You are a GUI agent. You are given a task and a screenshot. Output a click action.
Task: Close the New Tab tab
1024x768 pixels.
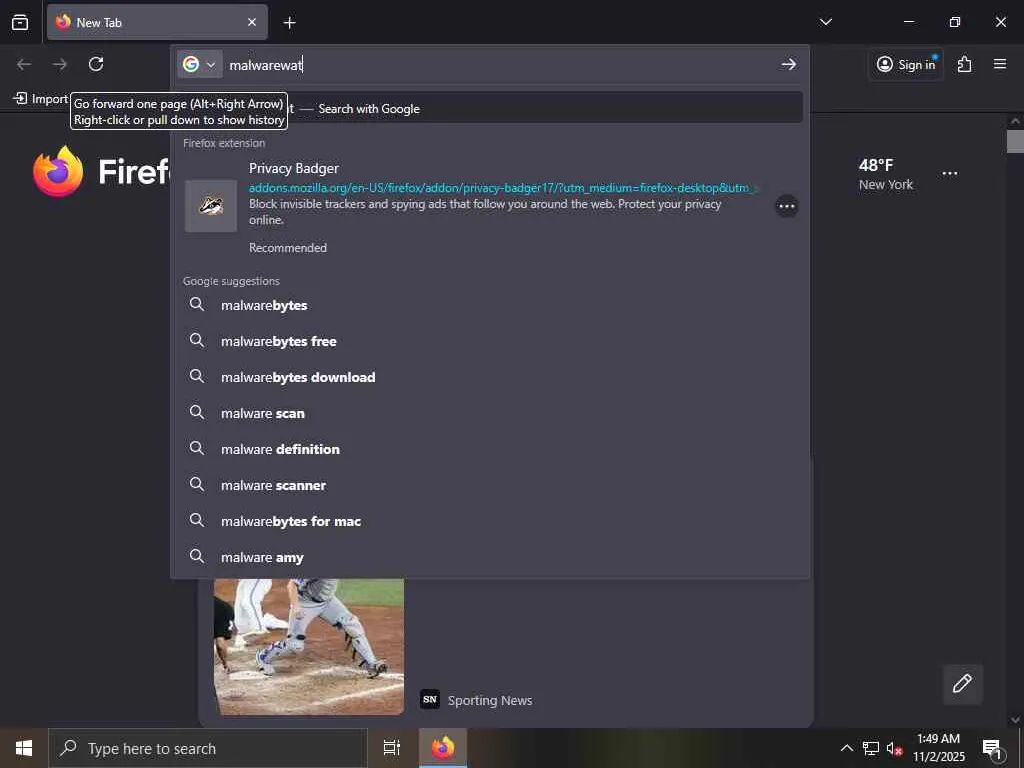tap(252, 22)
